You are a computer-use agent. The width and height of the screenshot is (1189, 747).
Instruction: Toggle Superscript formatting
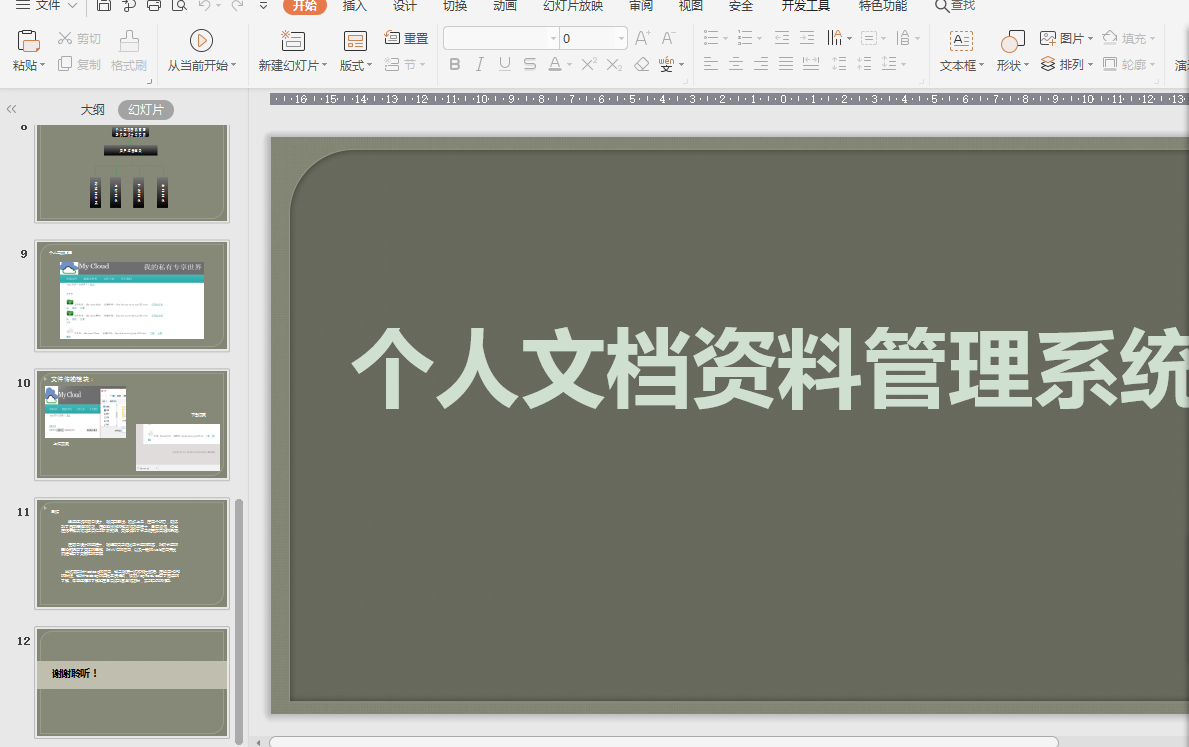[588, 64]
